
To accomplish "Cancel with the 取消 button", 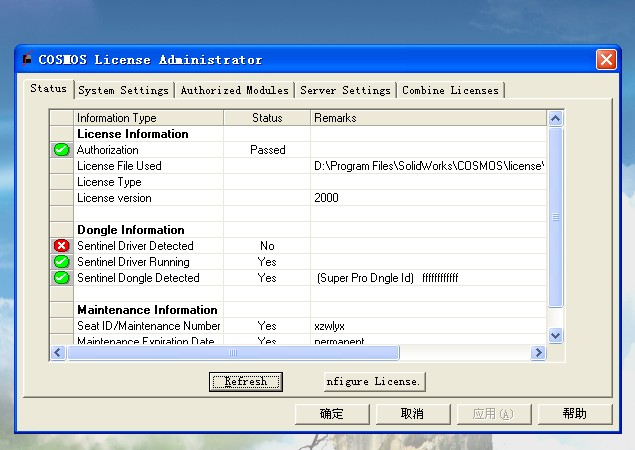I will 413,414.
